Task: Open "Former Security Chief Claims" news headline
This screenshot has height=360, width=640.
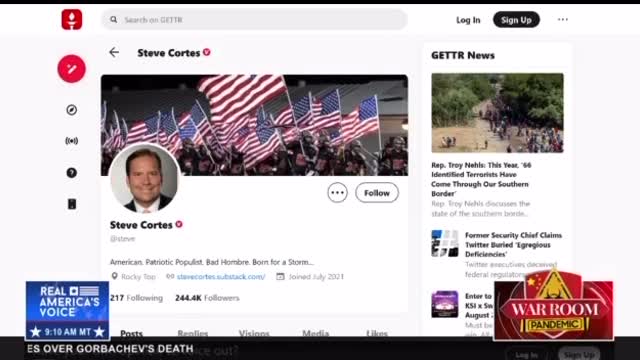Action: 513,244
